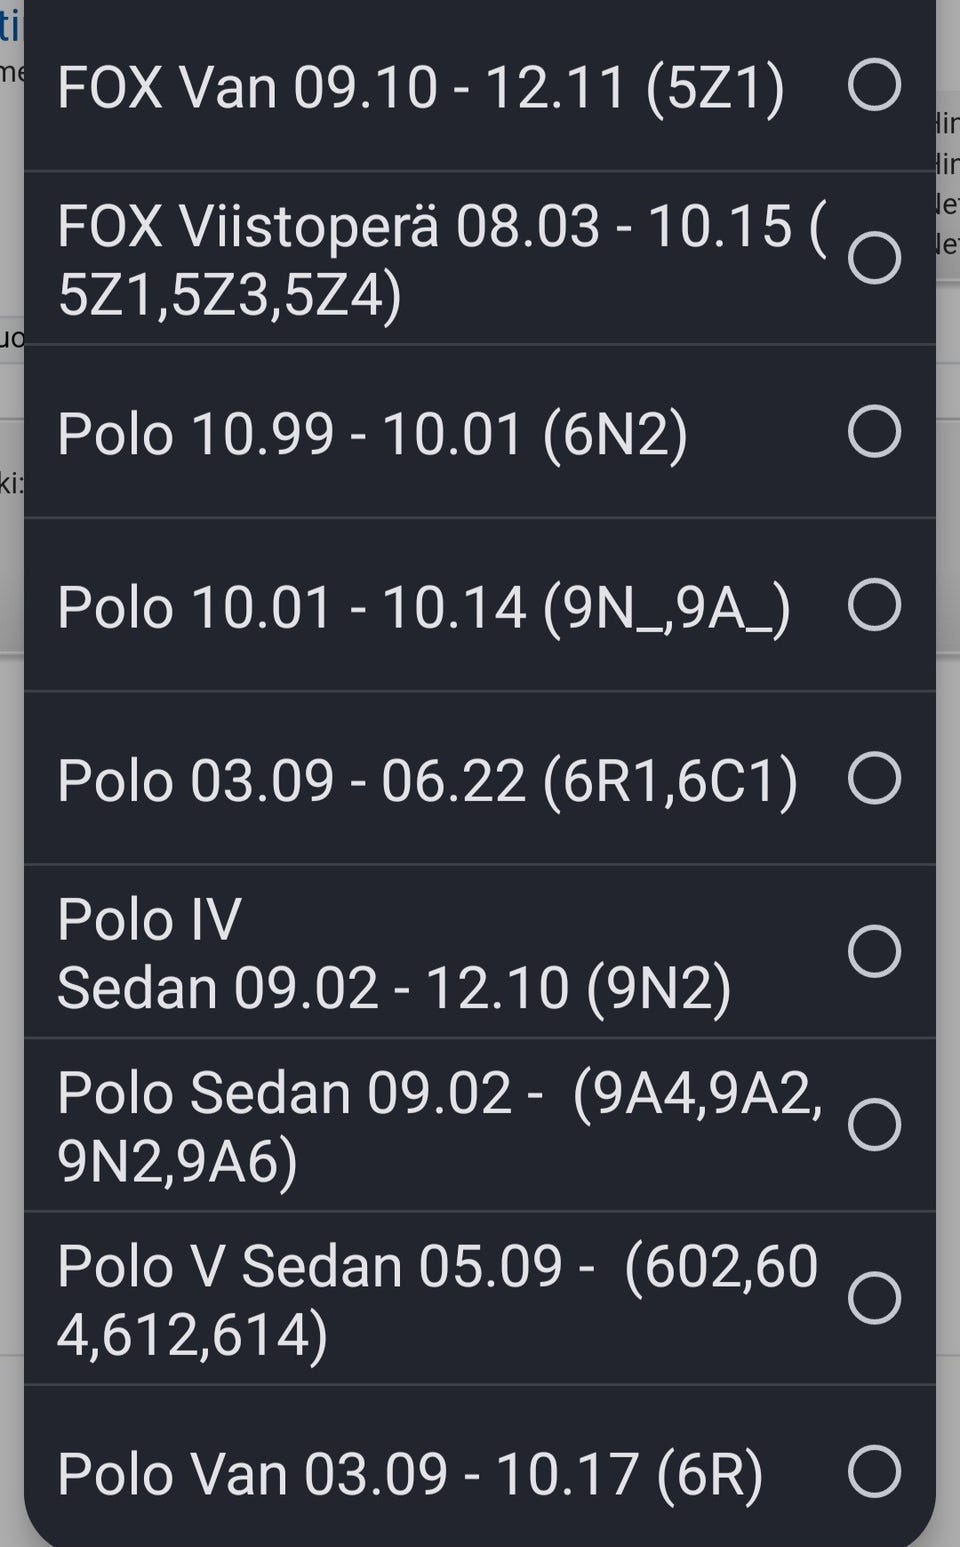
Task: Enable the Polo 10.99 - 10.01 (6N2) radio button
Action: (874, 431)
